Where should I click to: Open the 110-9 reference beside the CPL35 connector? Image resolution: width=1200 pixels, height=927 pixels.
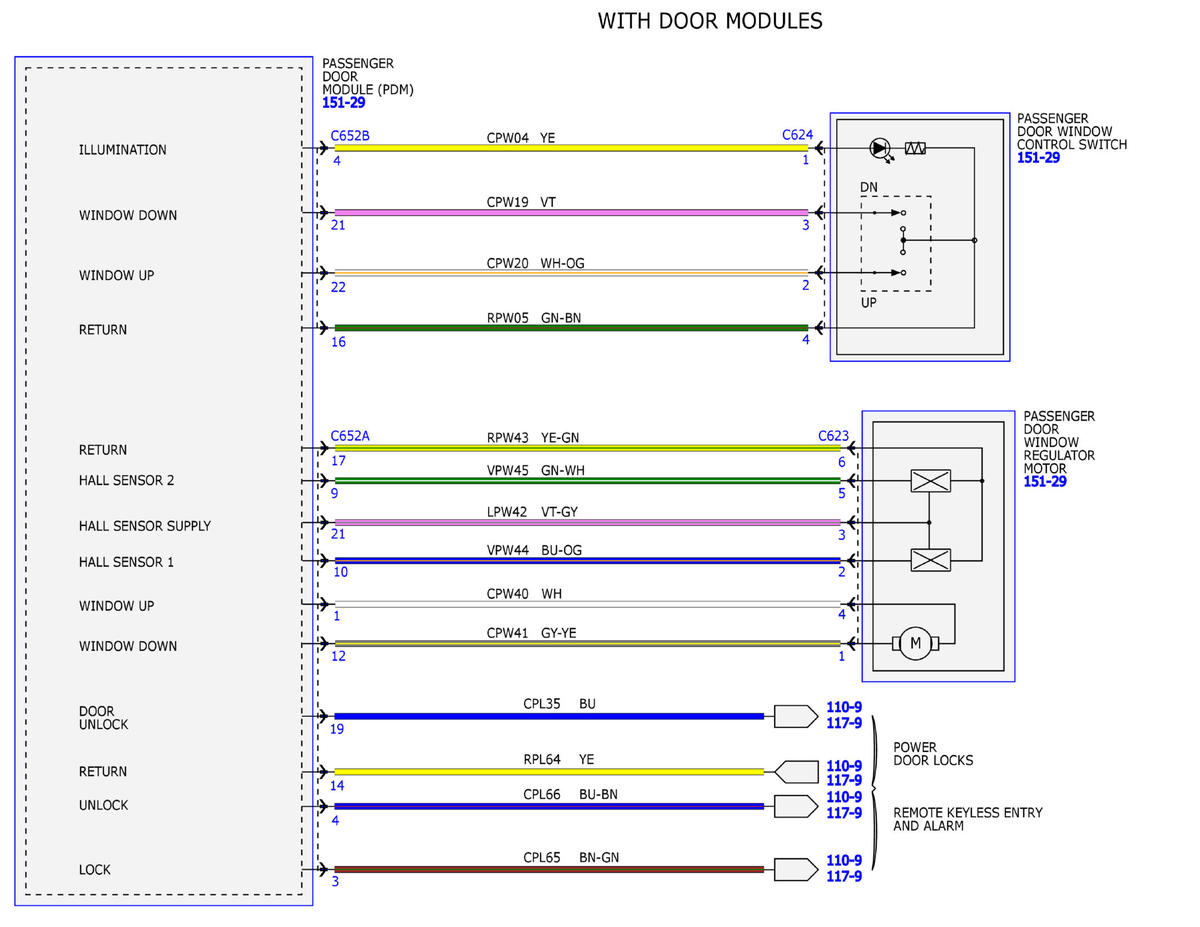click(844, 707)
